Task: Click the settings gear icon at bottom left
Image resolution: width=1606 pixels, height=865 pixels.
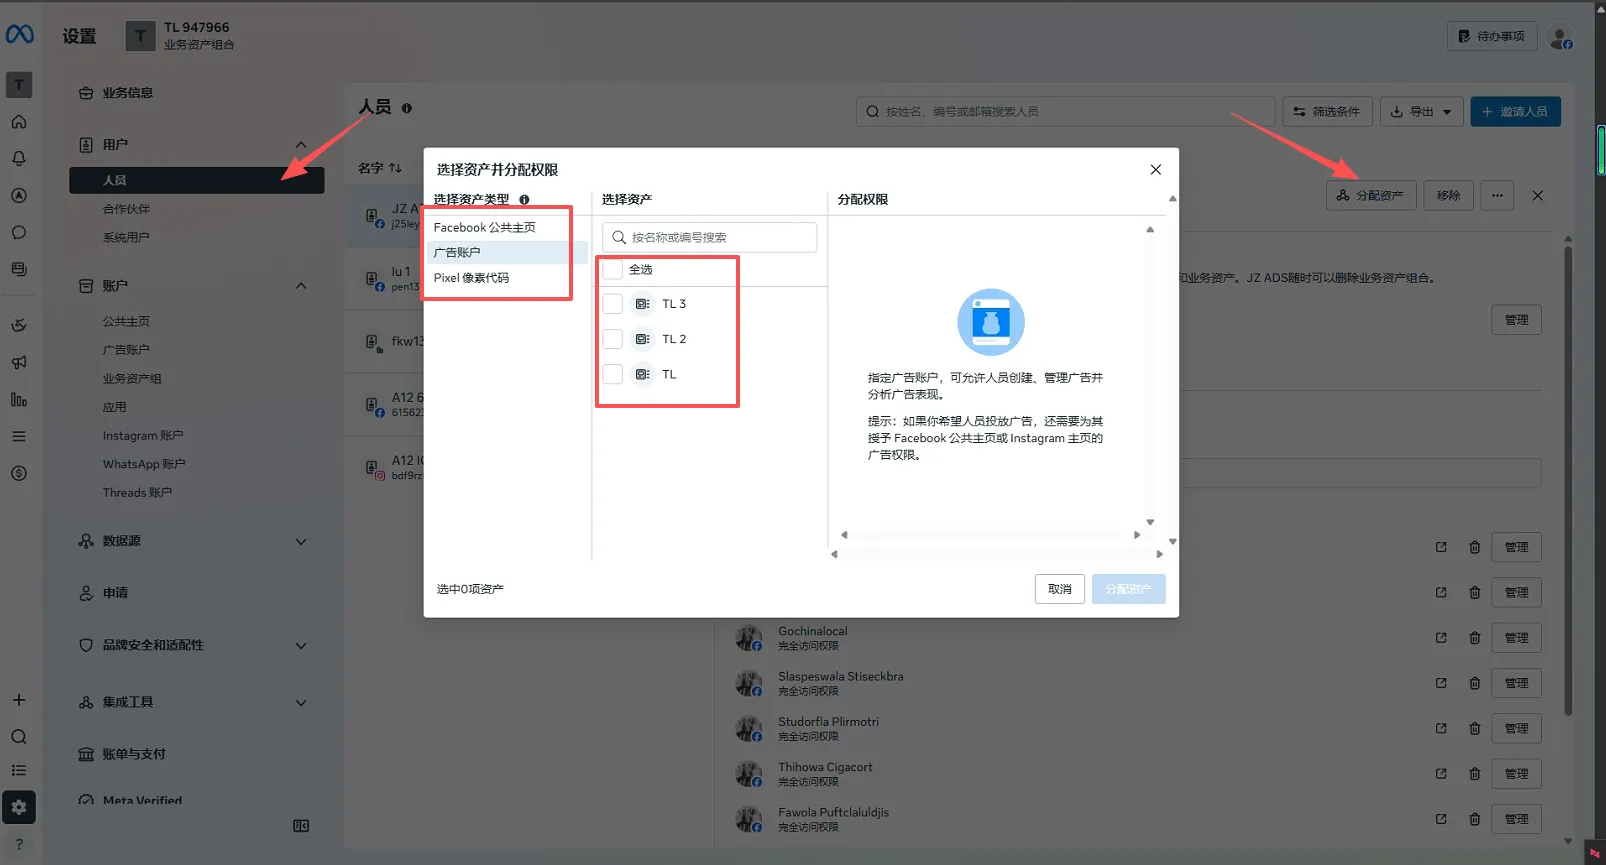Action: coord(19,807)
